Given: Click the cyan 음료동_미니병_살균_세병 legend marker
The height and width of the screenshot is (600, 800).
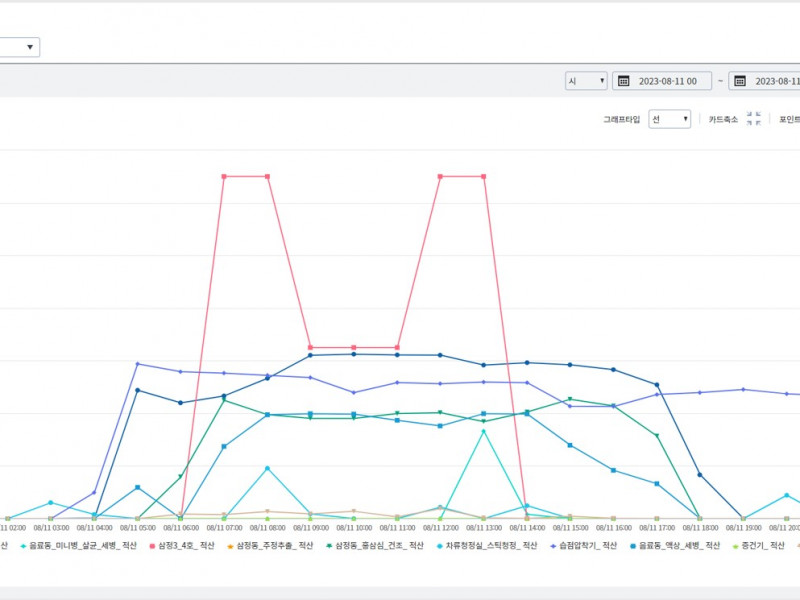Looking at the screenshot, I should tap(22, 546).
